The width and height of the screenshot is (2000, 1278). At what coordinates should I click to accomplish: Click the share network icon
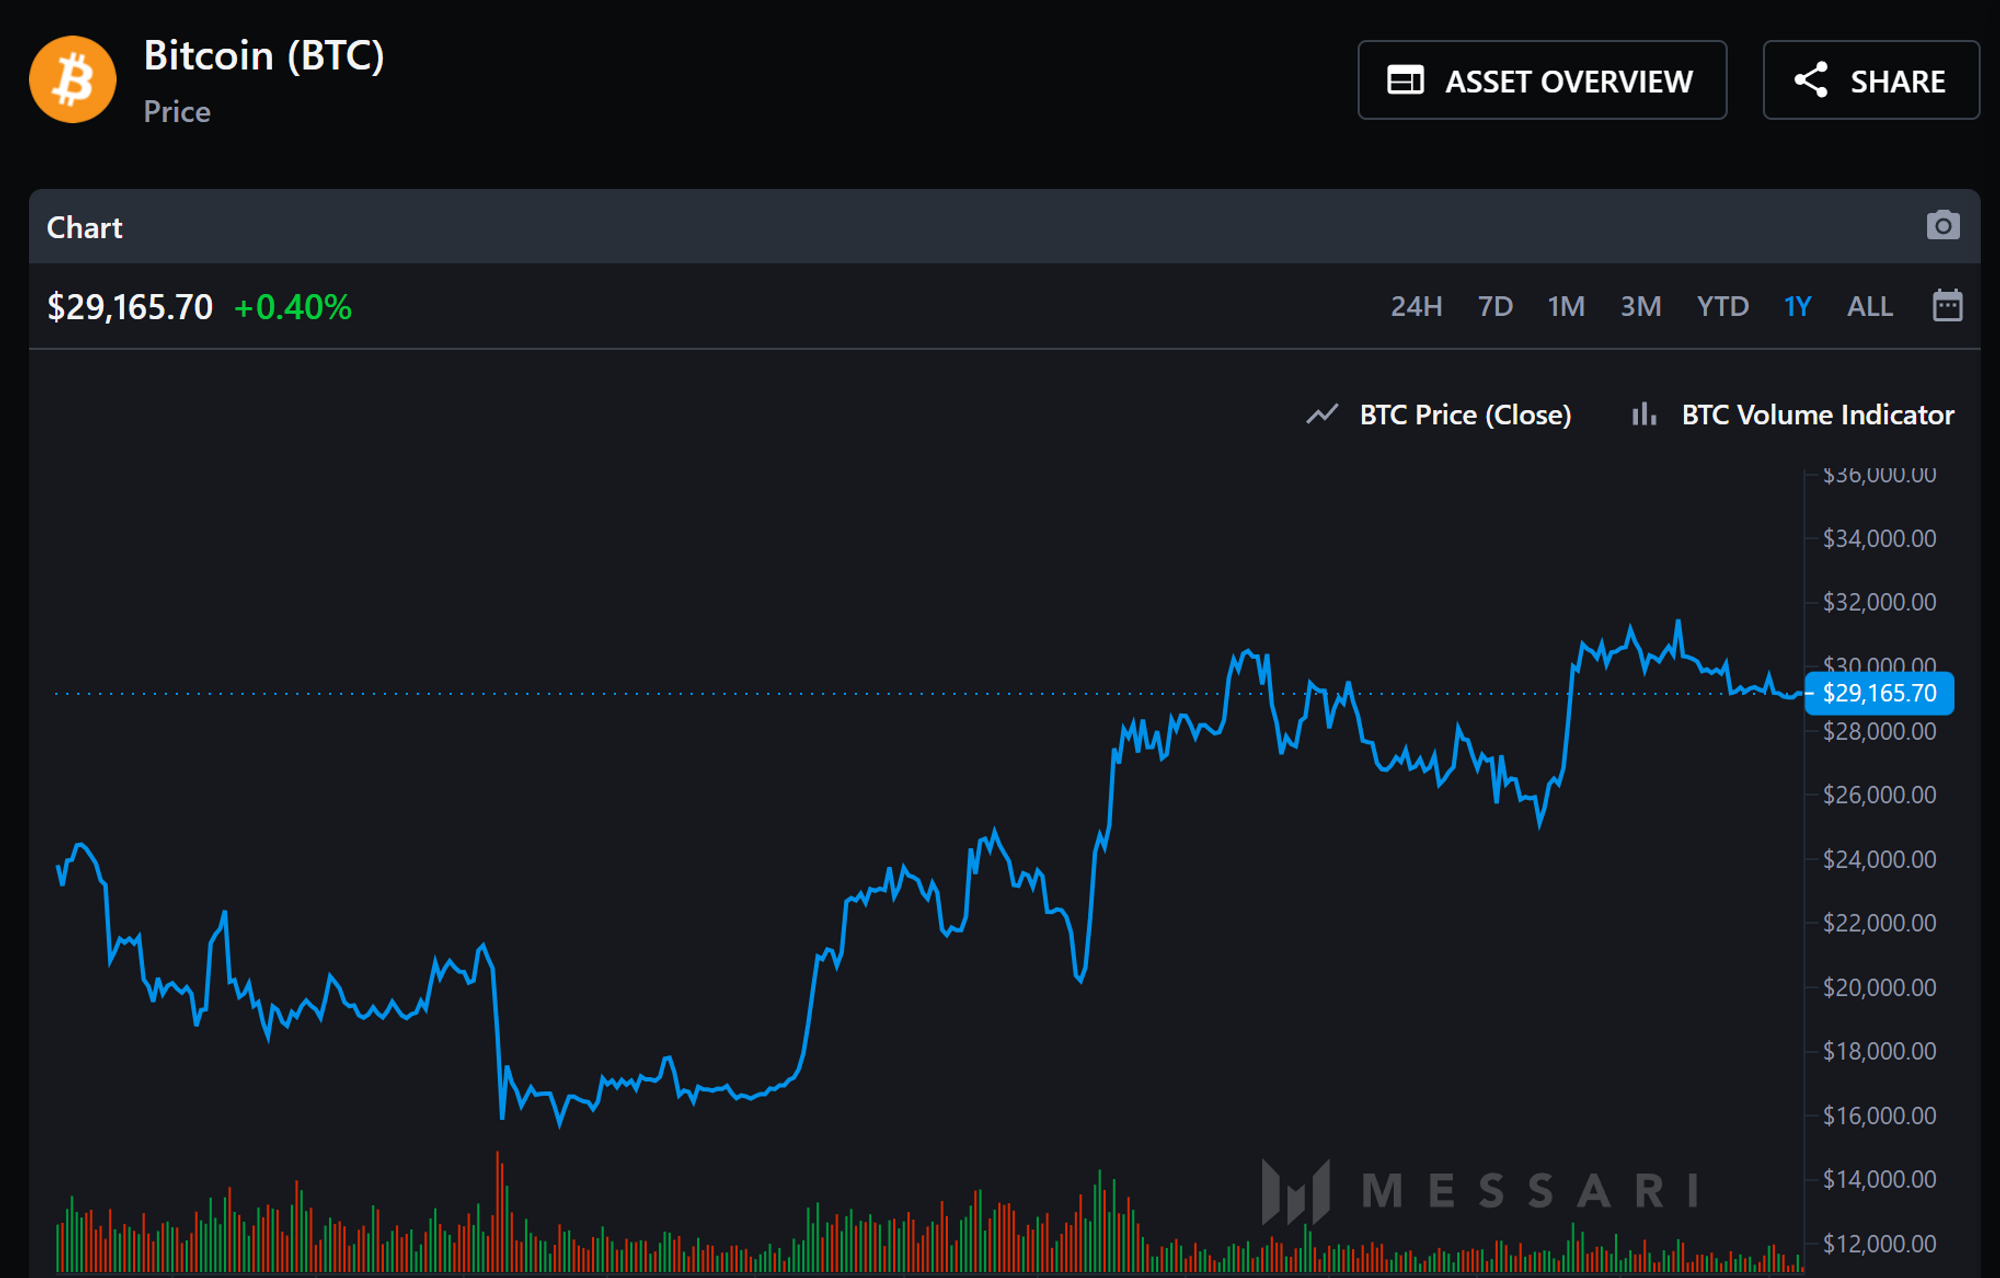click(x=1811, y=81)
